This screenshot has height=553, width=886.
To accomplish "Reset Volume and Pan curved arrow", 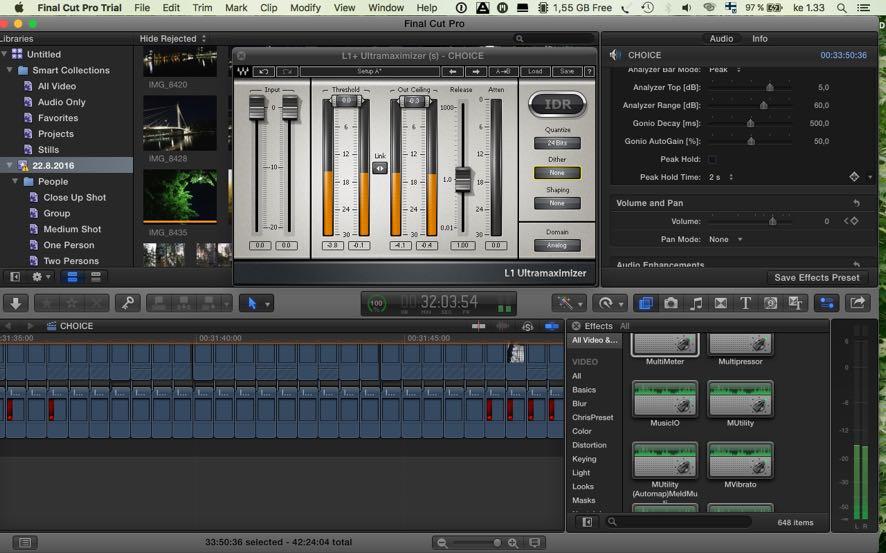I will click(x=857, y=203).
